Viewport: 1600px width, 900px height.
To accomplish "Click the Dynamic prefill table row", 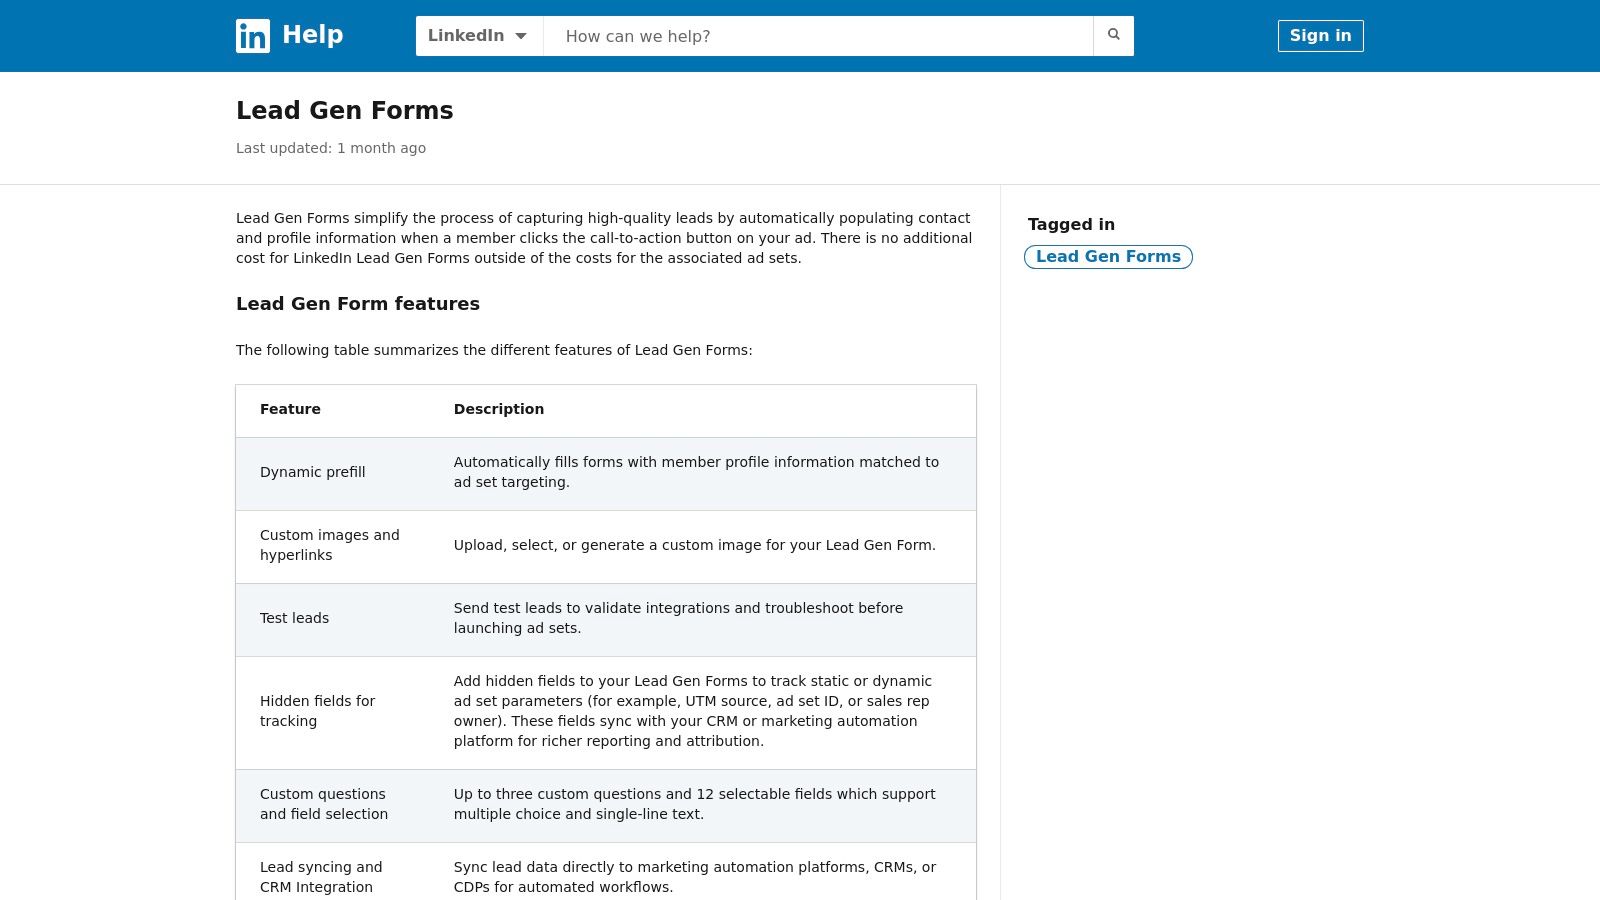I will pyautogui.click(x=313, y=472).
